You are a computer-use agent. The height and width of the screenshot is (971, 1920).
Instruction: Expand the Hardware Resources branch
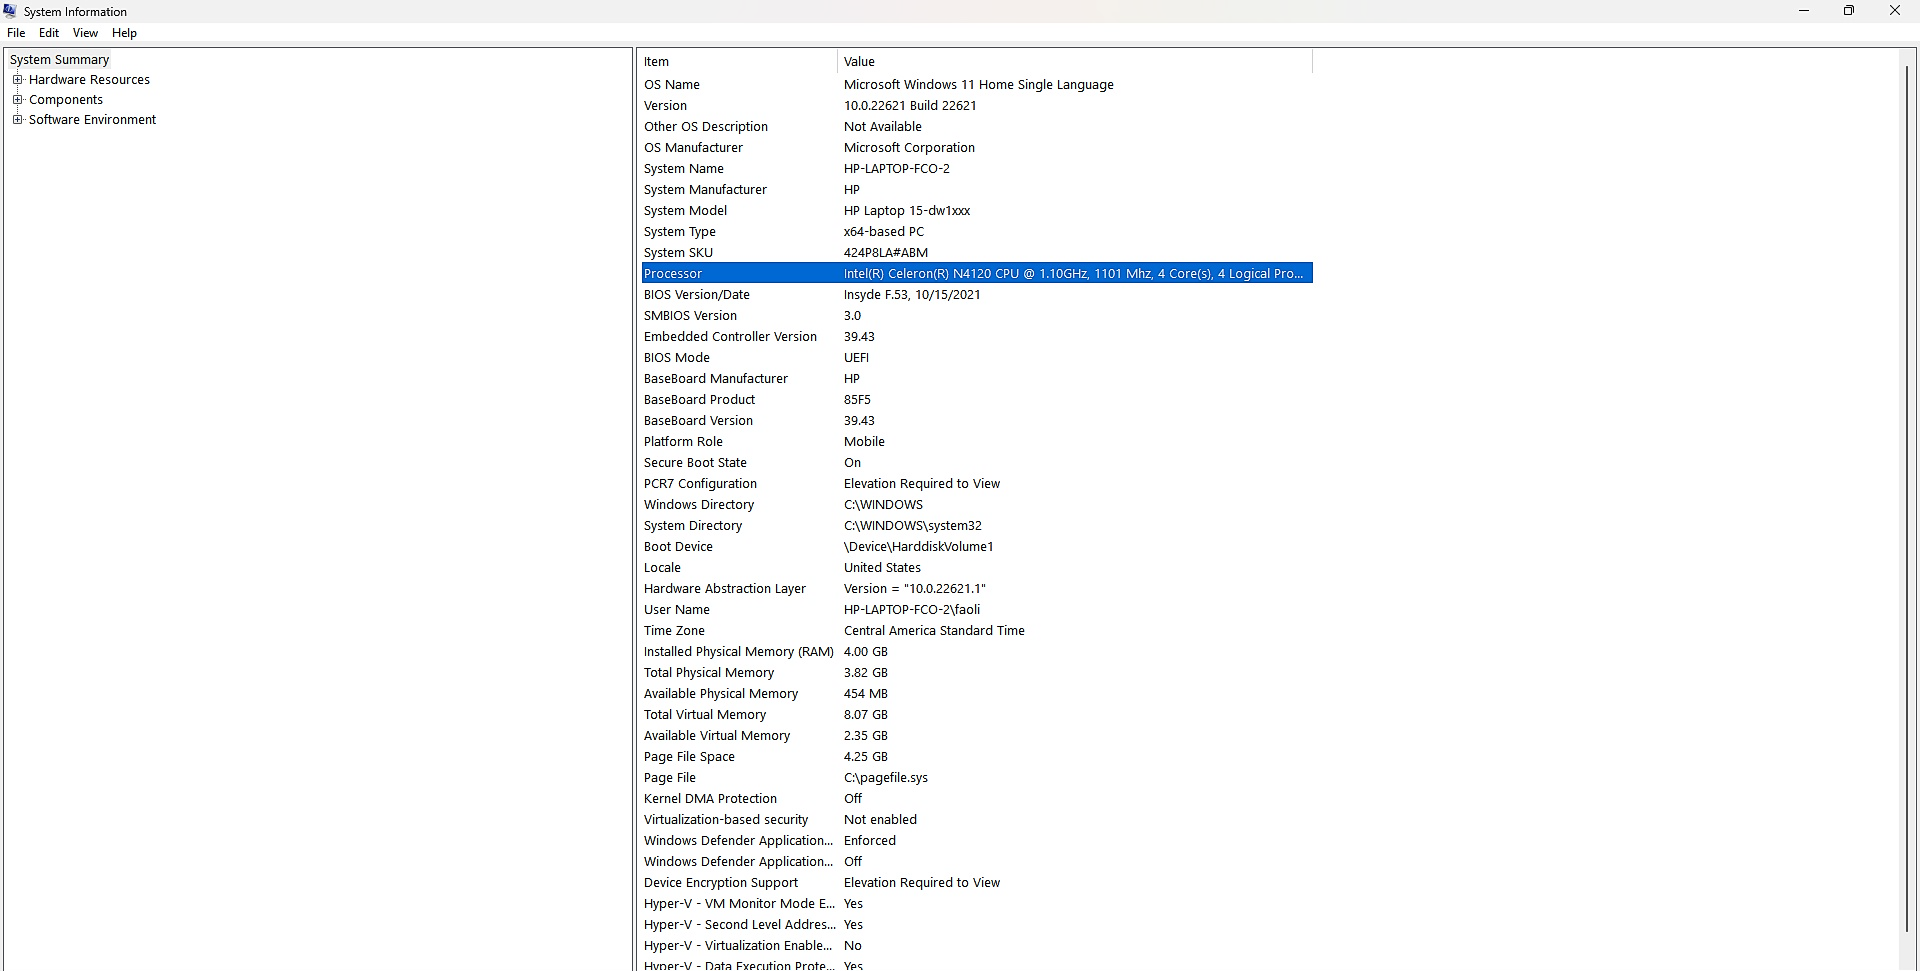click(18, 79)
